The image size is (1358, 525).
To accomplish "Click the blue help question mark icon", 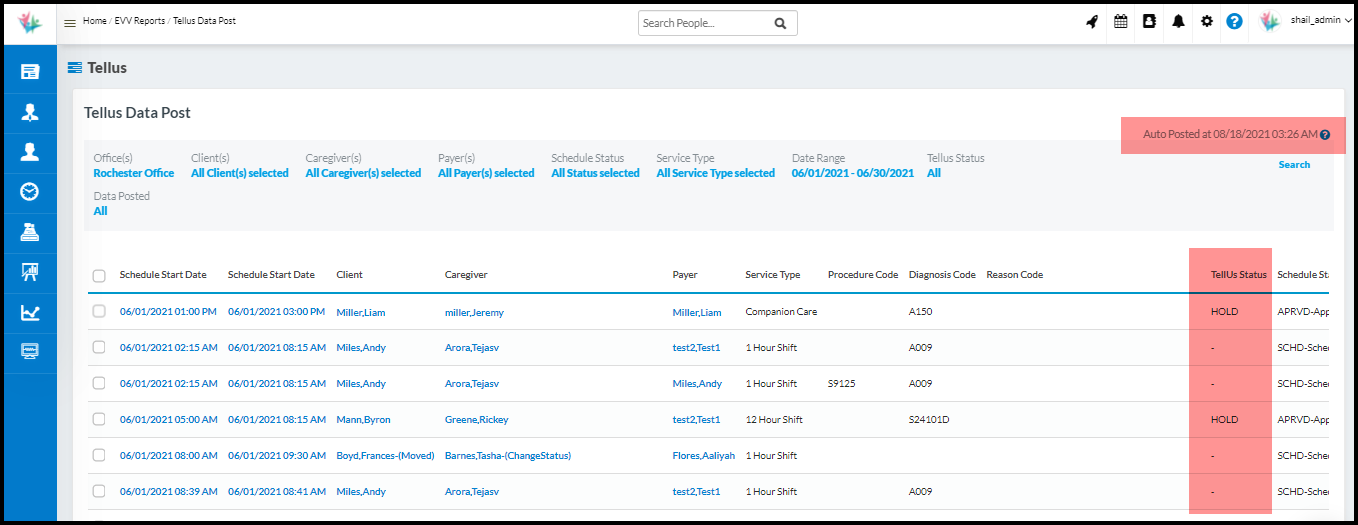I will [1234, 22].
